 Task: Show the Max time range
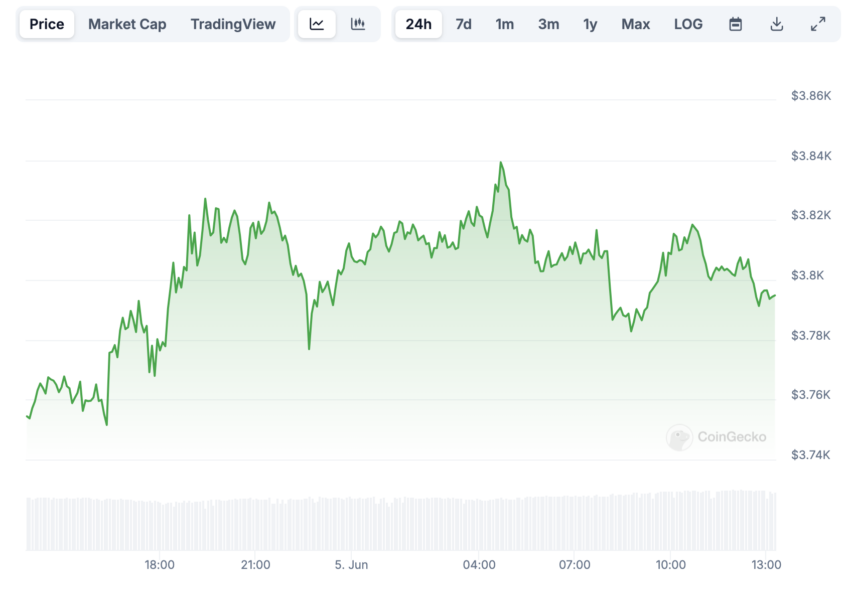click(x=636, y=24)
